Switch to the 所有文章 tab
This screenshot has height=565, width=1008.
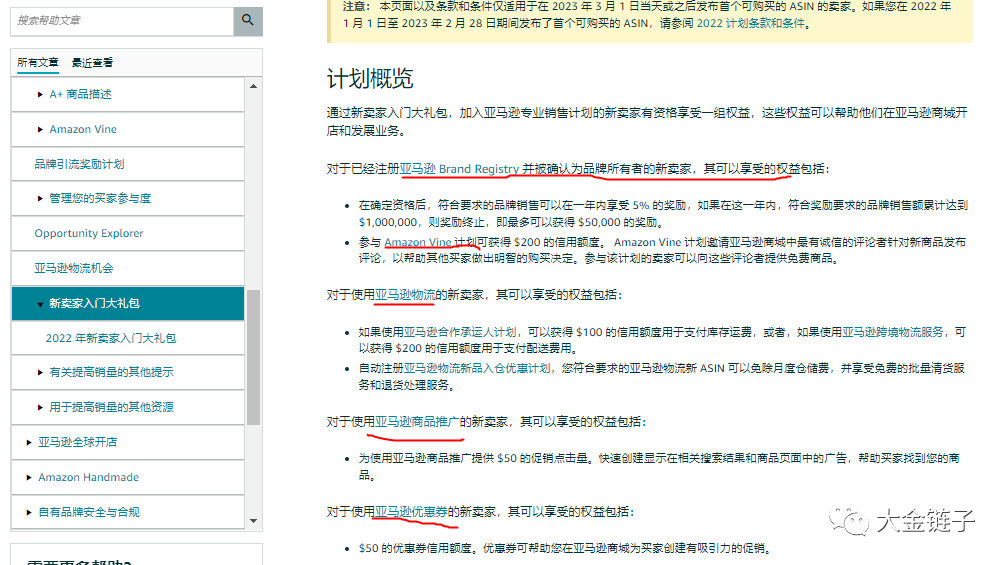(37, 62)
